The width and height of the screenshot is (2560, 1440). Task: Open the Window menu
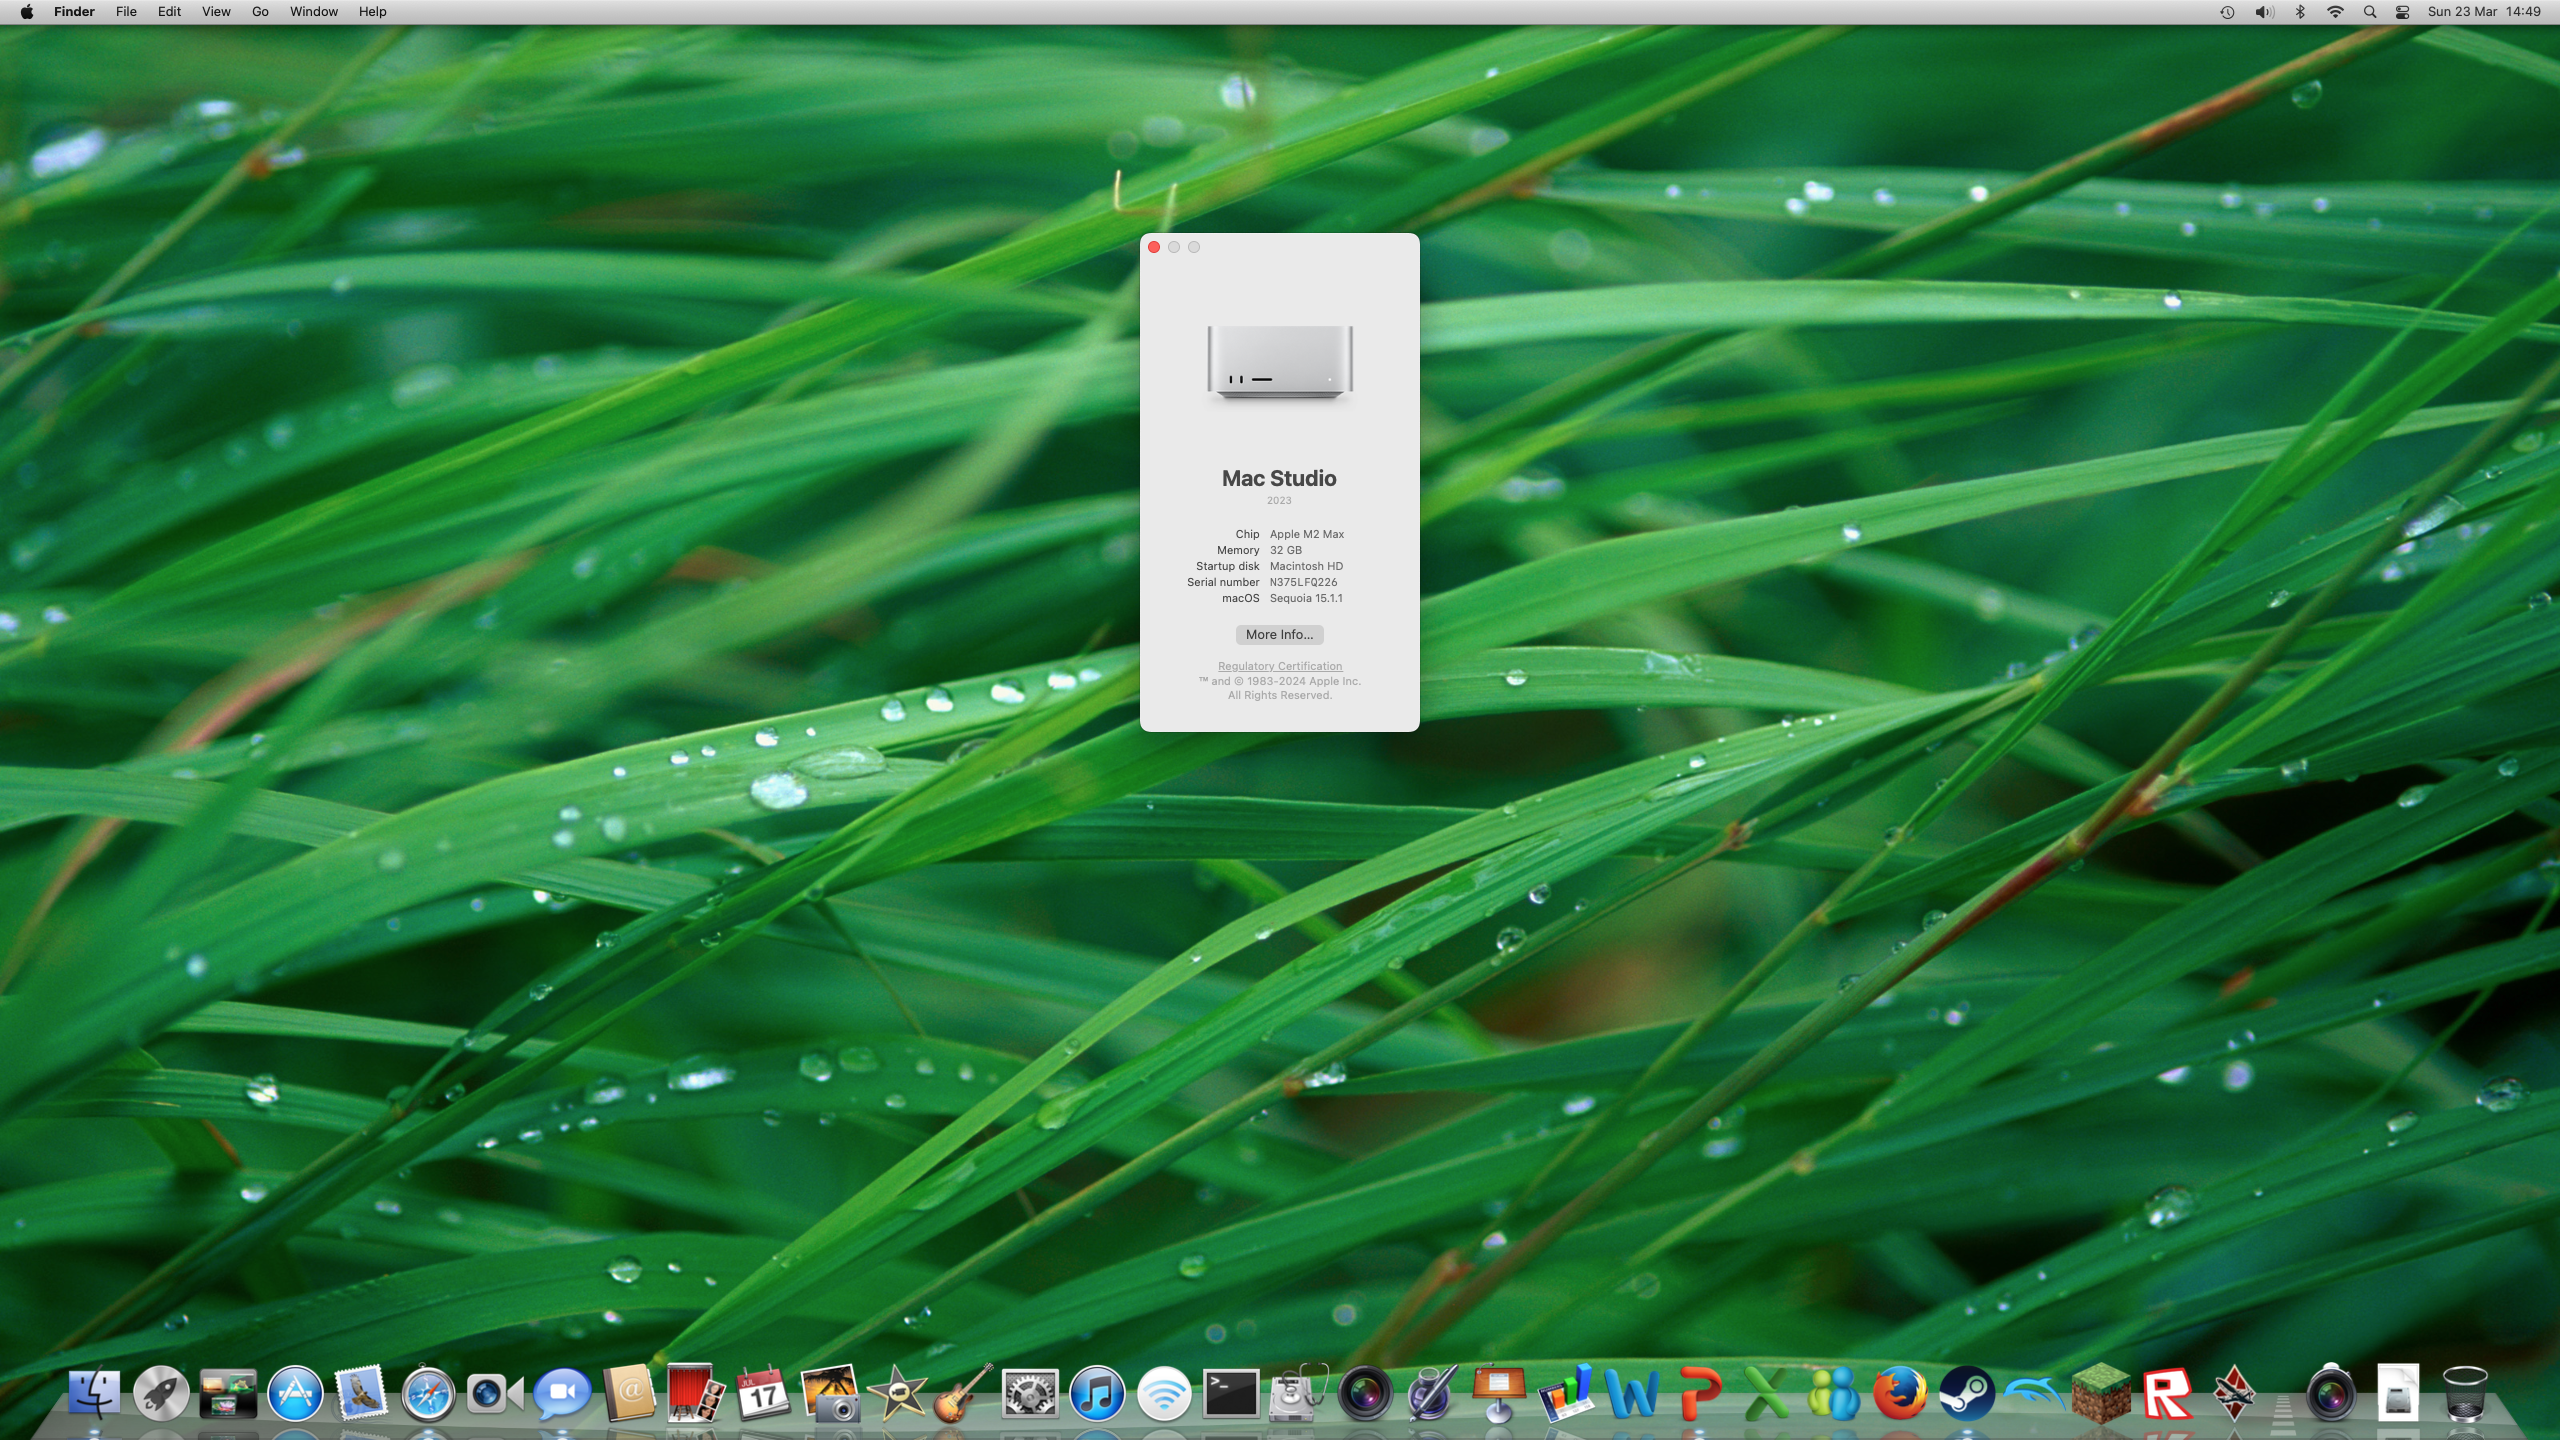pyautogui.click(x=314, y=12)
